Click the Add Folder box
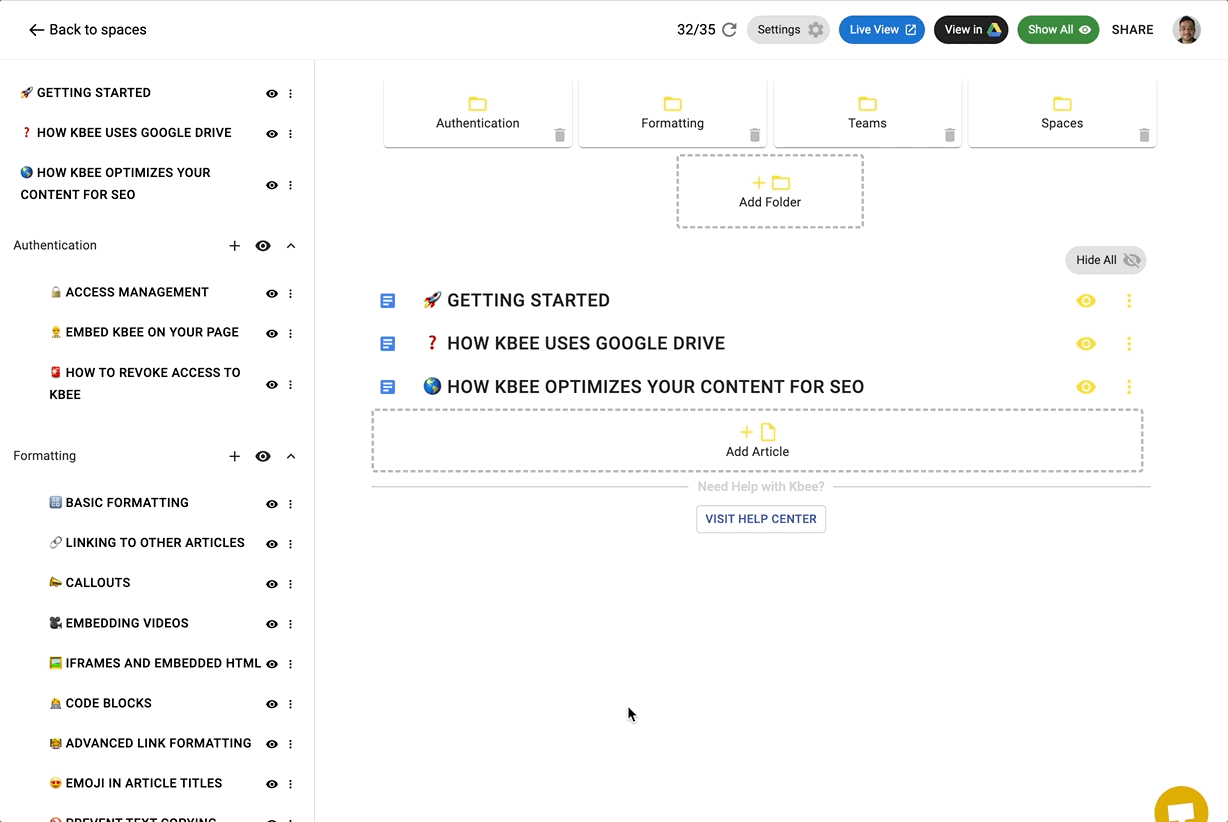Viewport: 1228px width, 822px height. pyautogui.click(x=770, y=191)
